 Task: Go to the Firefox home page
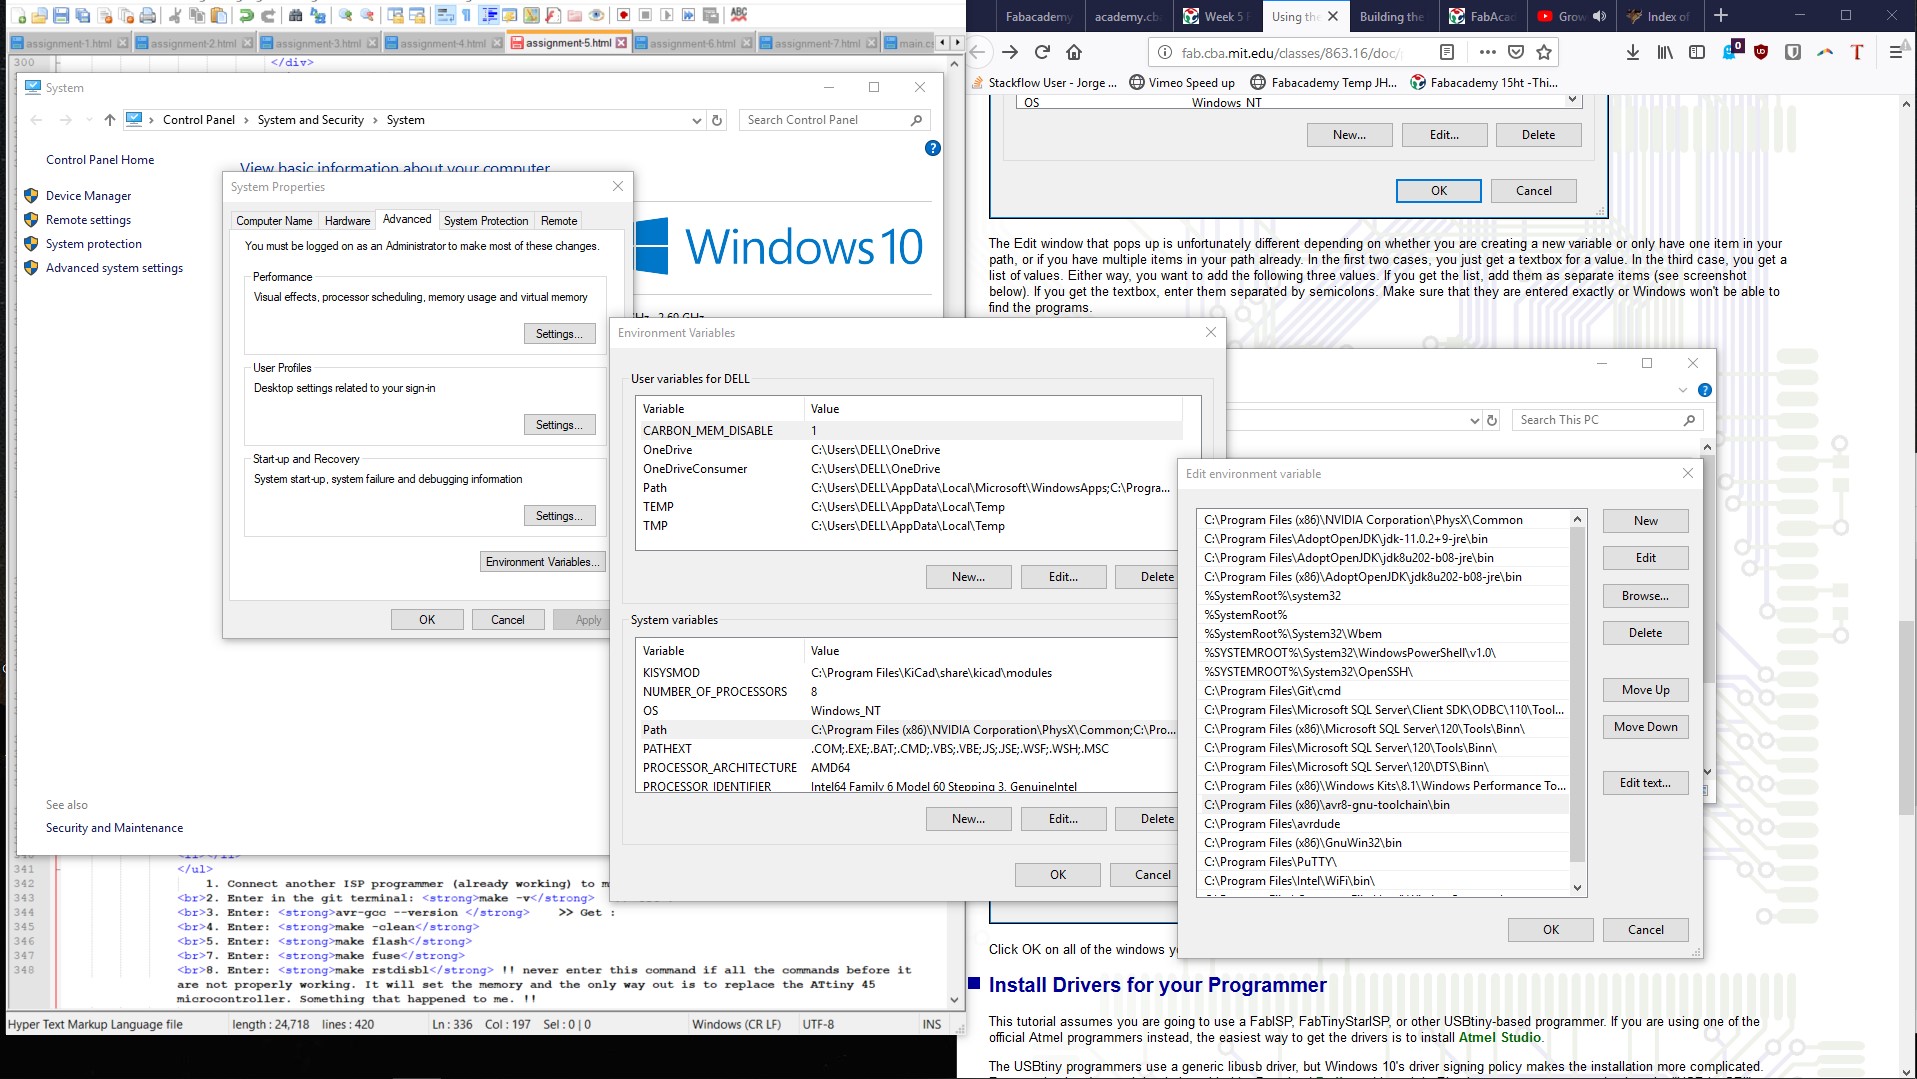(x=1074, y=52)
